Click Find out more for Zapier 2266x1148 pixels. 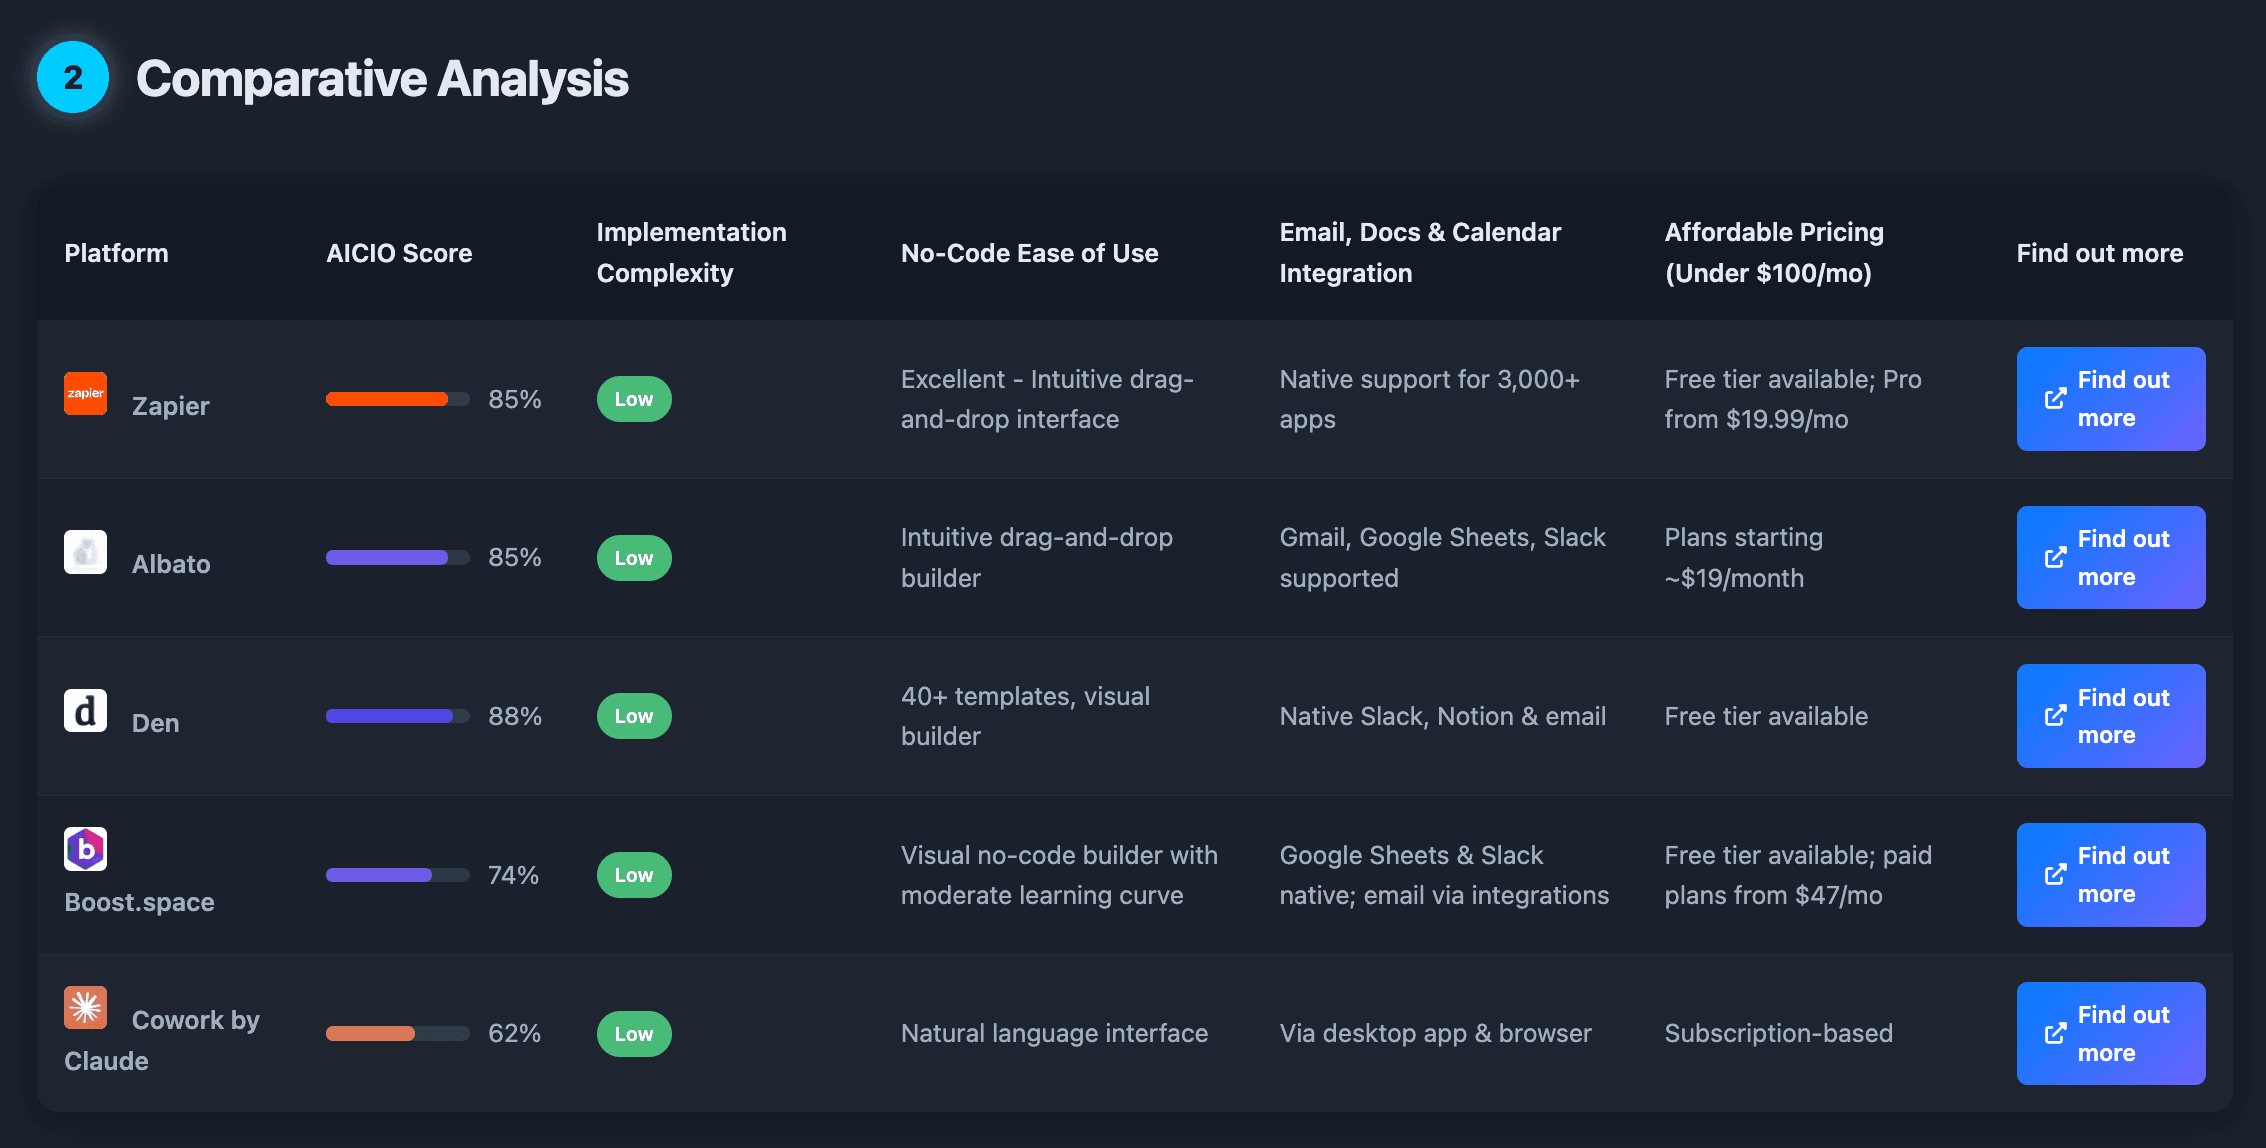click(2111, 398)
